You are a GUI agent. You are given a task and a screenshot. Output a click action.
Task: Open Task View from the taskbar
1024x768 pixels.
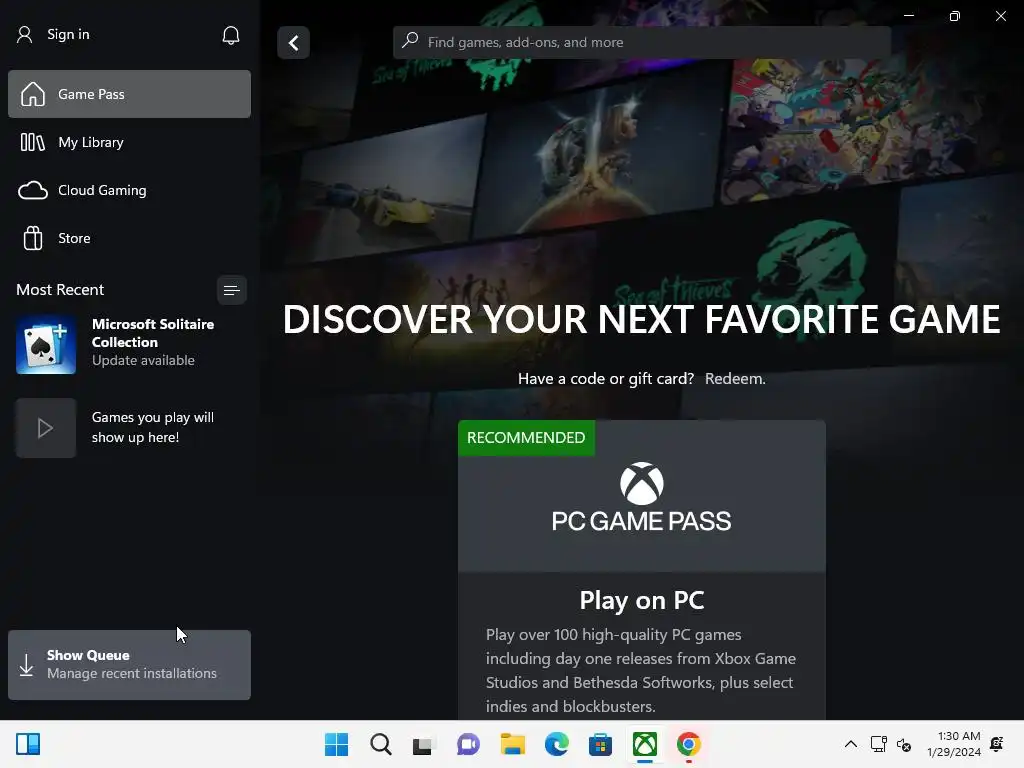pyautogui.click(x=424, y=745)
